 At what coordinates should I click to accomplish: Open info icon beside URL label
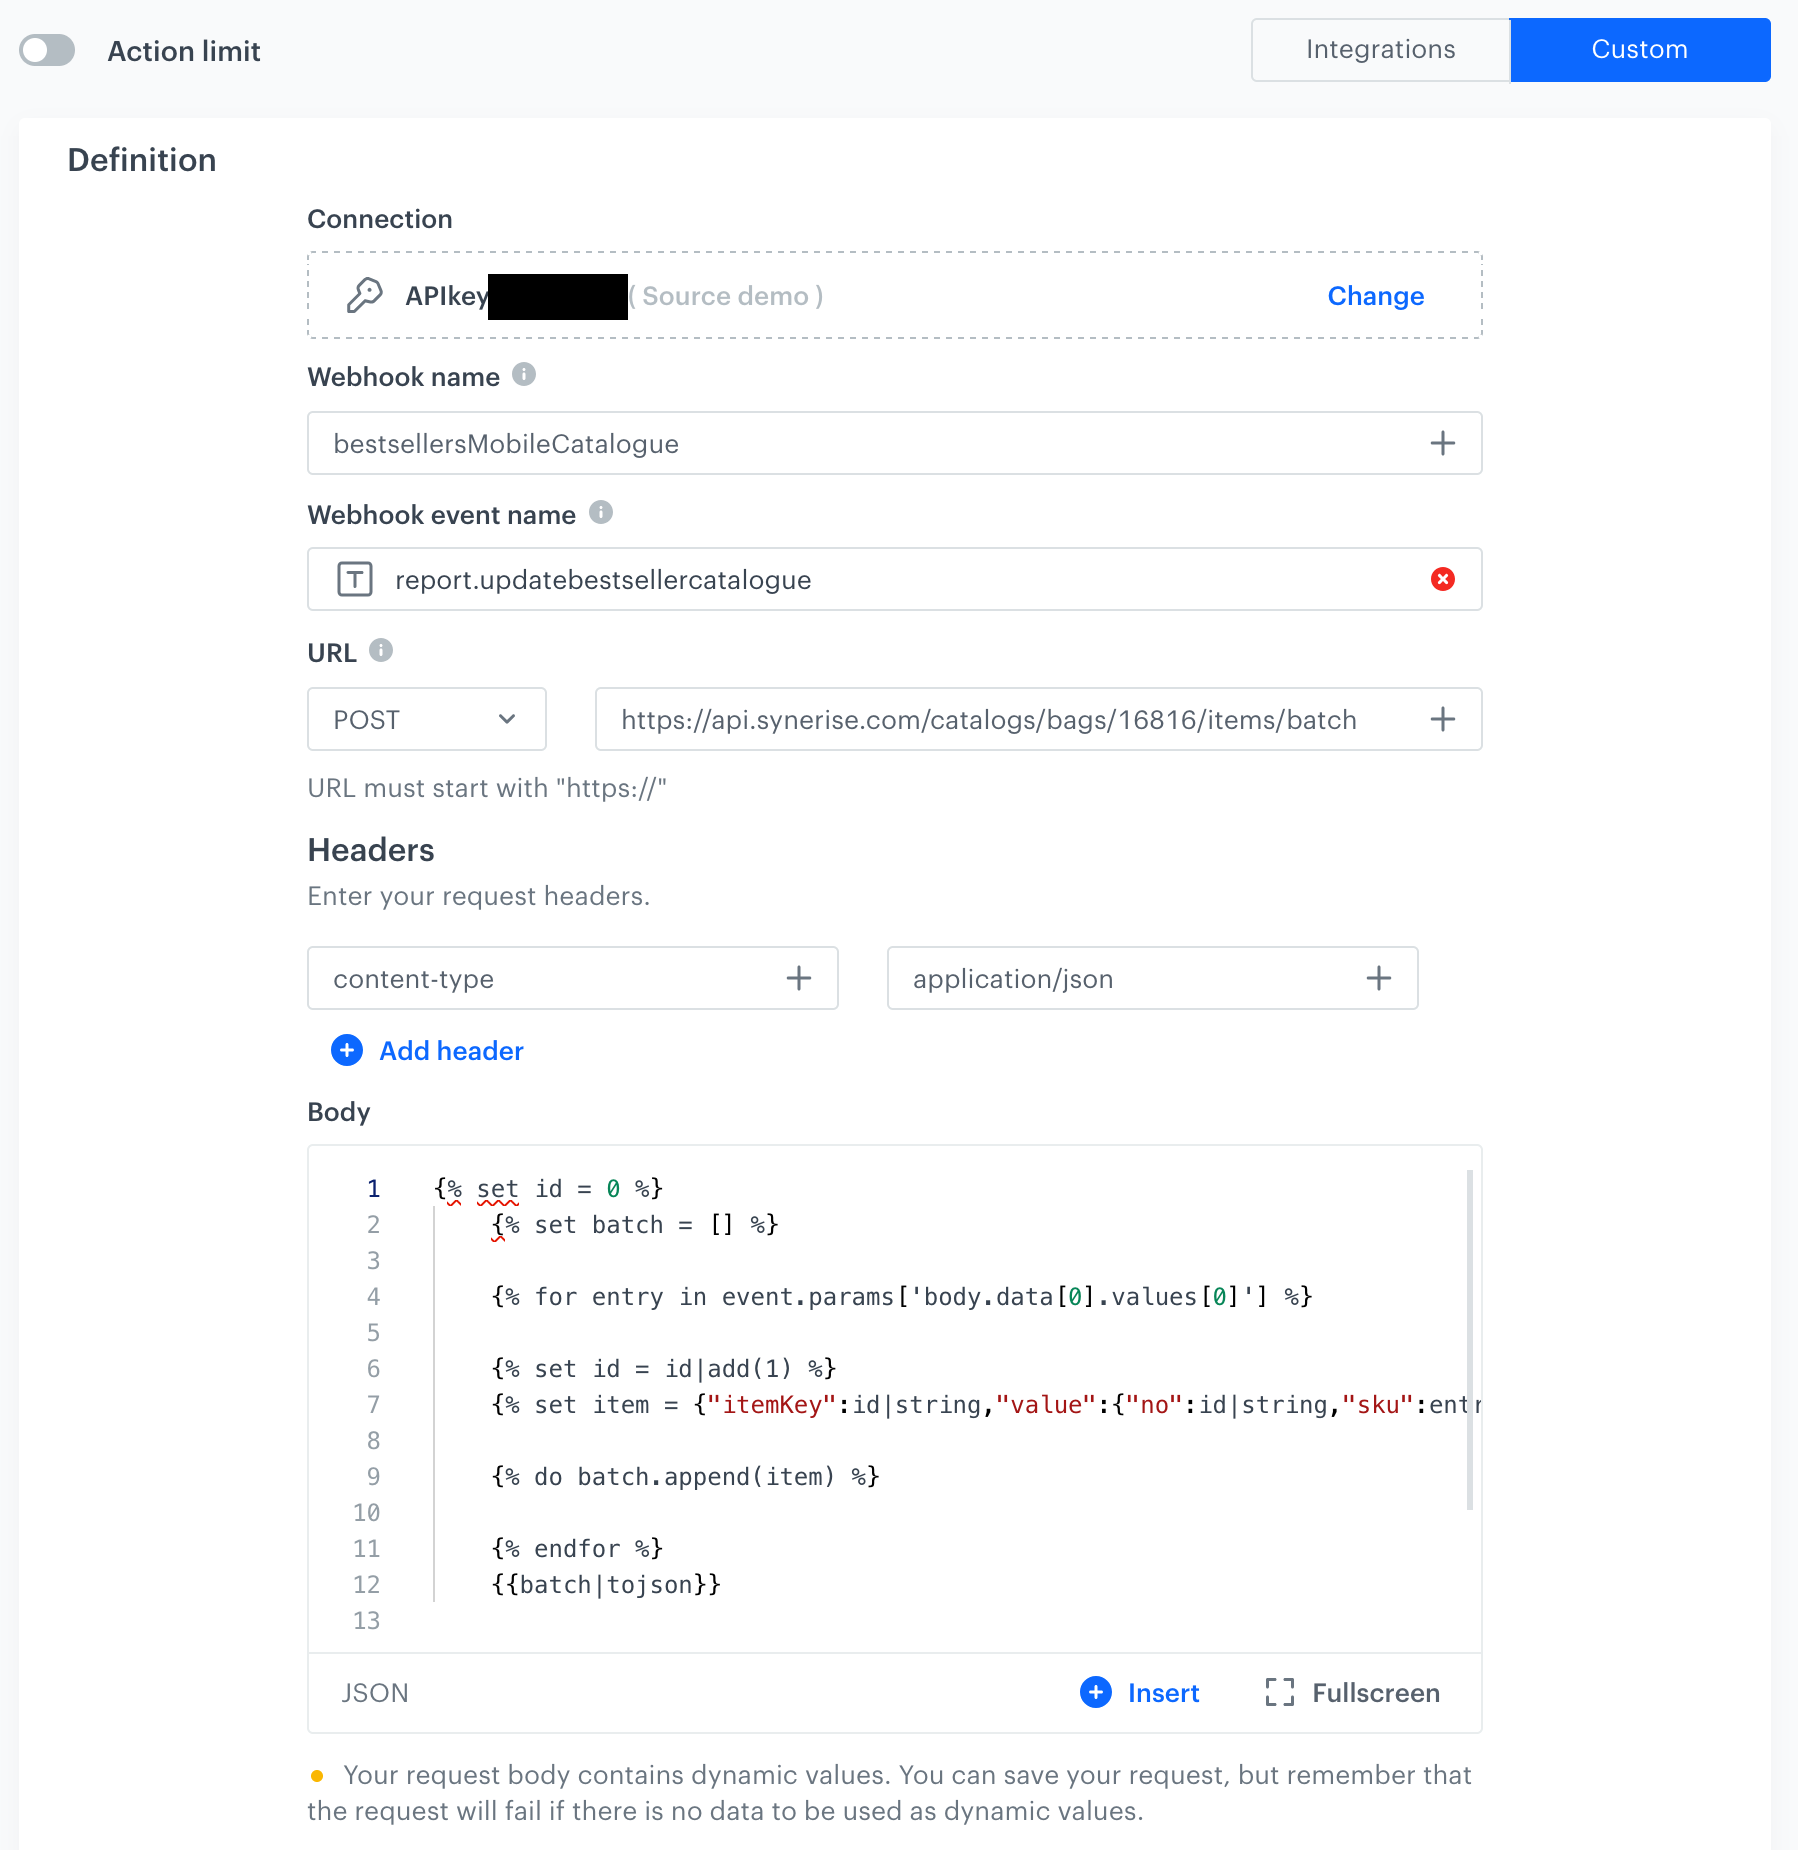[381, 651]
